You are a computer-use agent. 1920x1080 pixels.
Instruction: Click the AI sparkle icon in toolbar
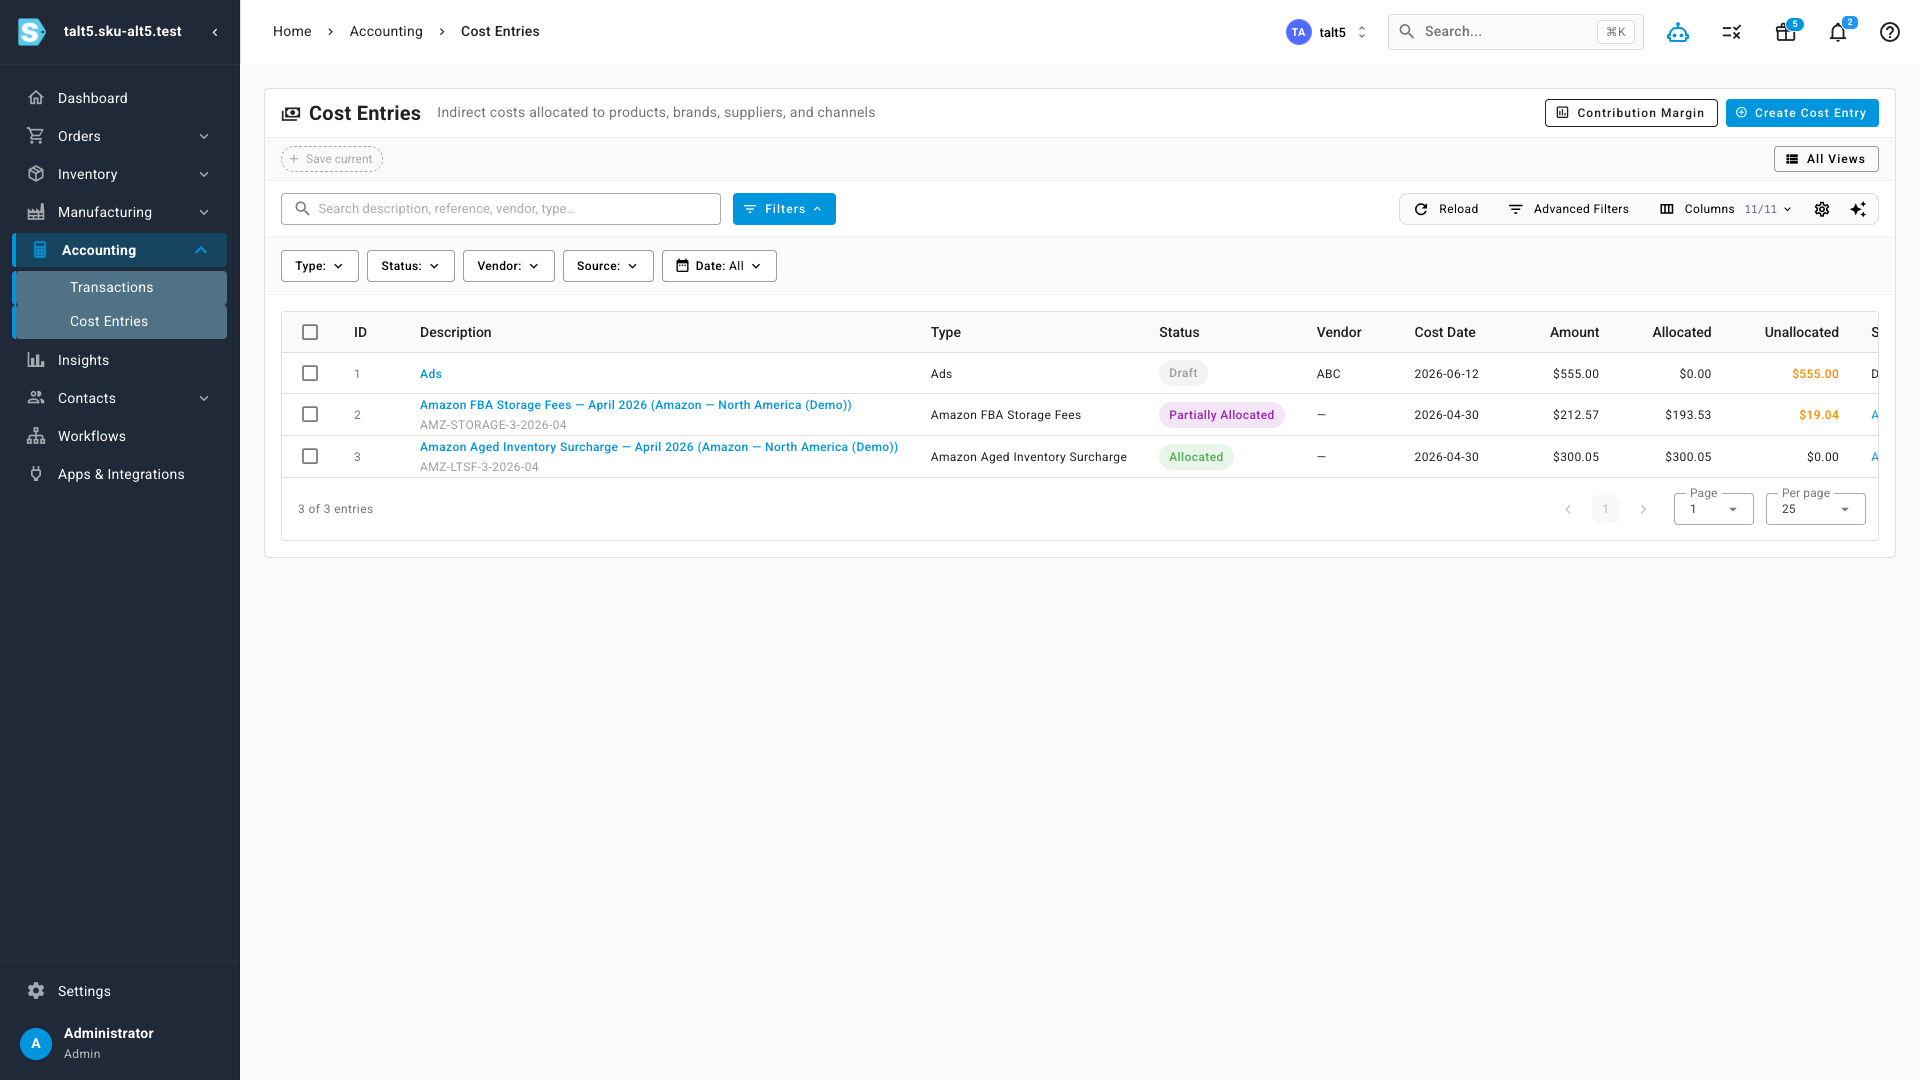(x=1858, y=209)
